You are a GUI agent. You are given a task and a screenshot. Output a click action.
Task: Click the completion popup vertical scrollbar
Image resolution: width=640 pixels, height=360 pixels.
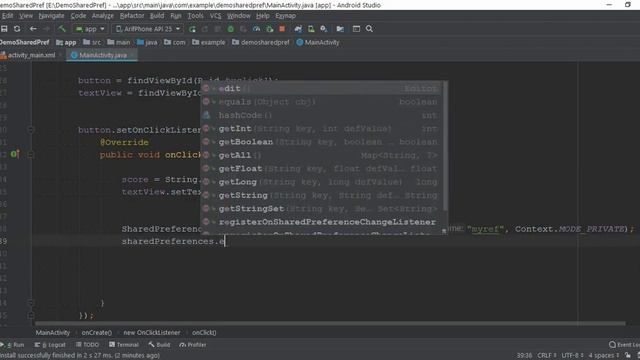[x=445, y=146]
